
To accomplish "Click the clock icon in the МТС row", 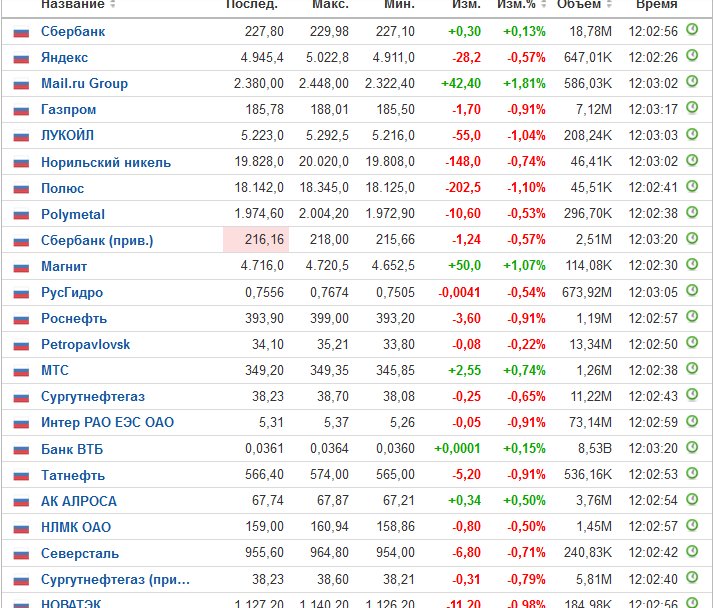I will coord(692,368).
